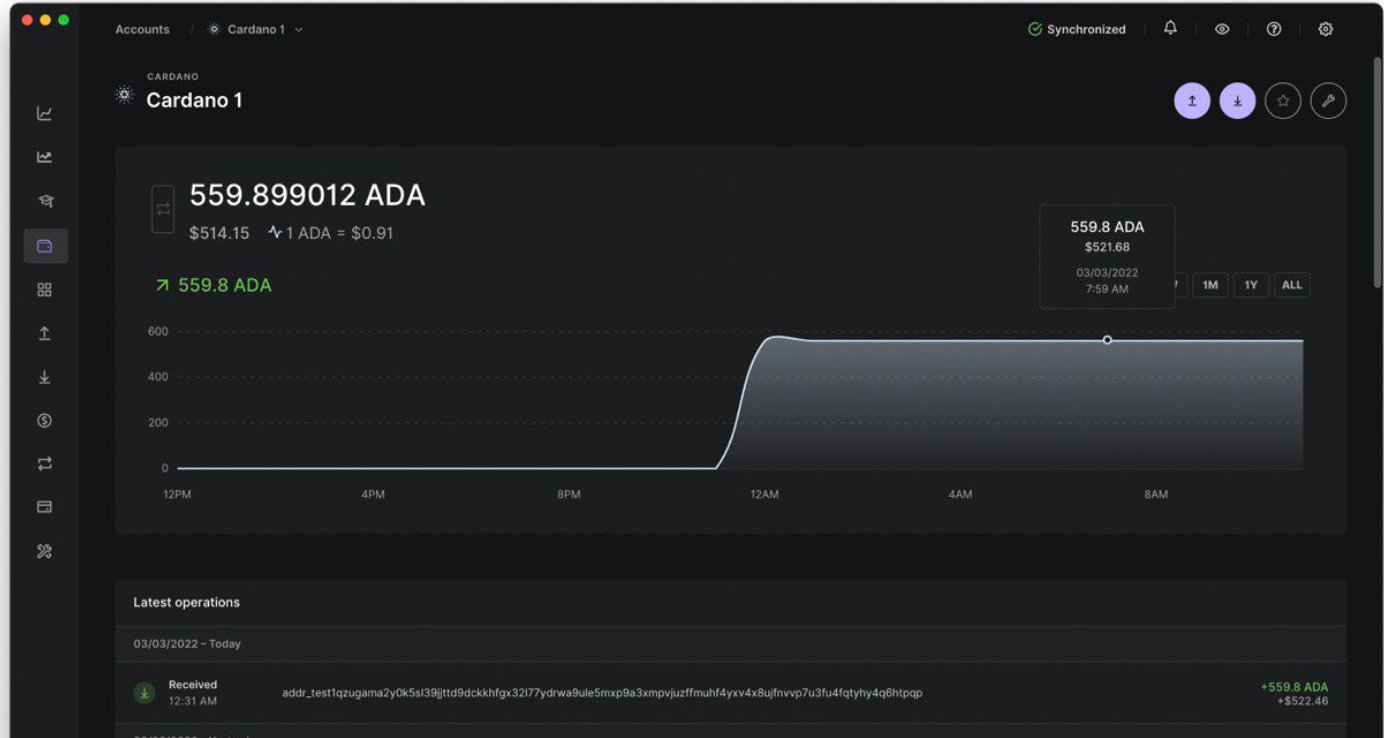Click the green 559.8 ADA change value
Viewport: 1384px width, 738px height.
tap(225, 285)
